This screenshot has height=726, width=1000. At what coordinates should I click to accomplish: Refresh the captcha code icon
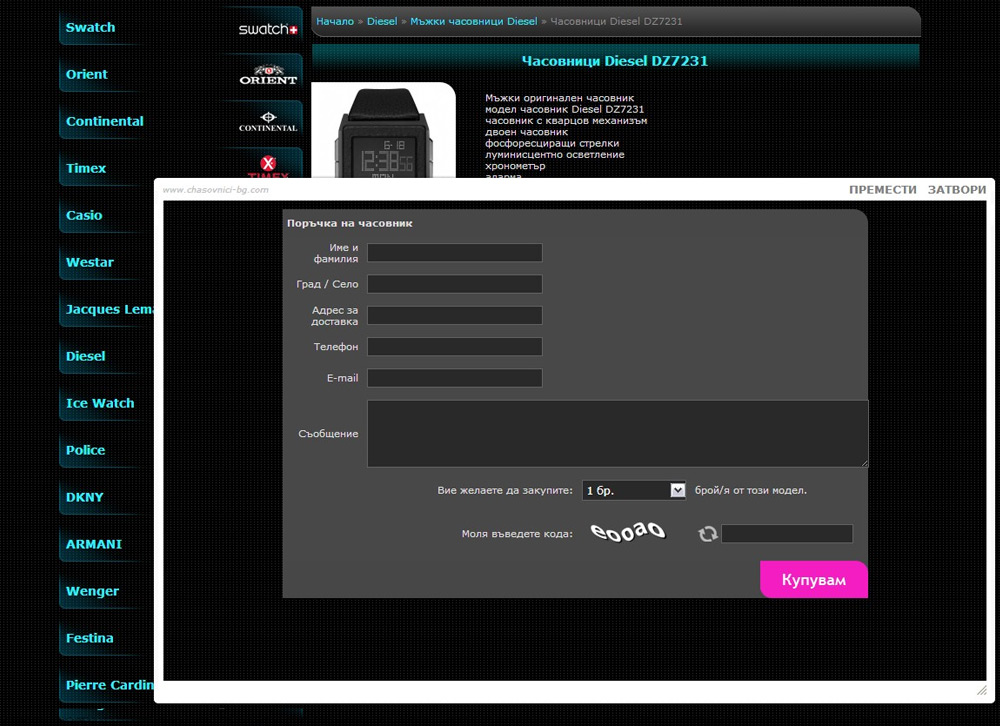pos(708,533)
